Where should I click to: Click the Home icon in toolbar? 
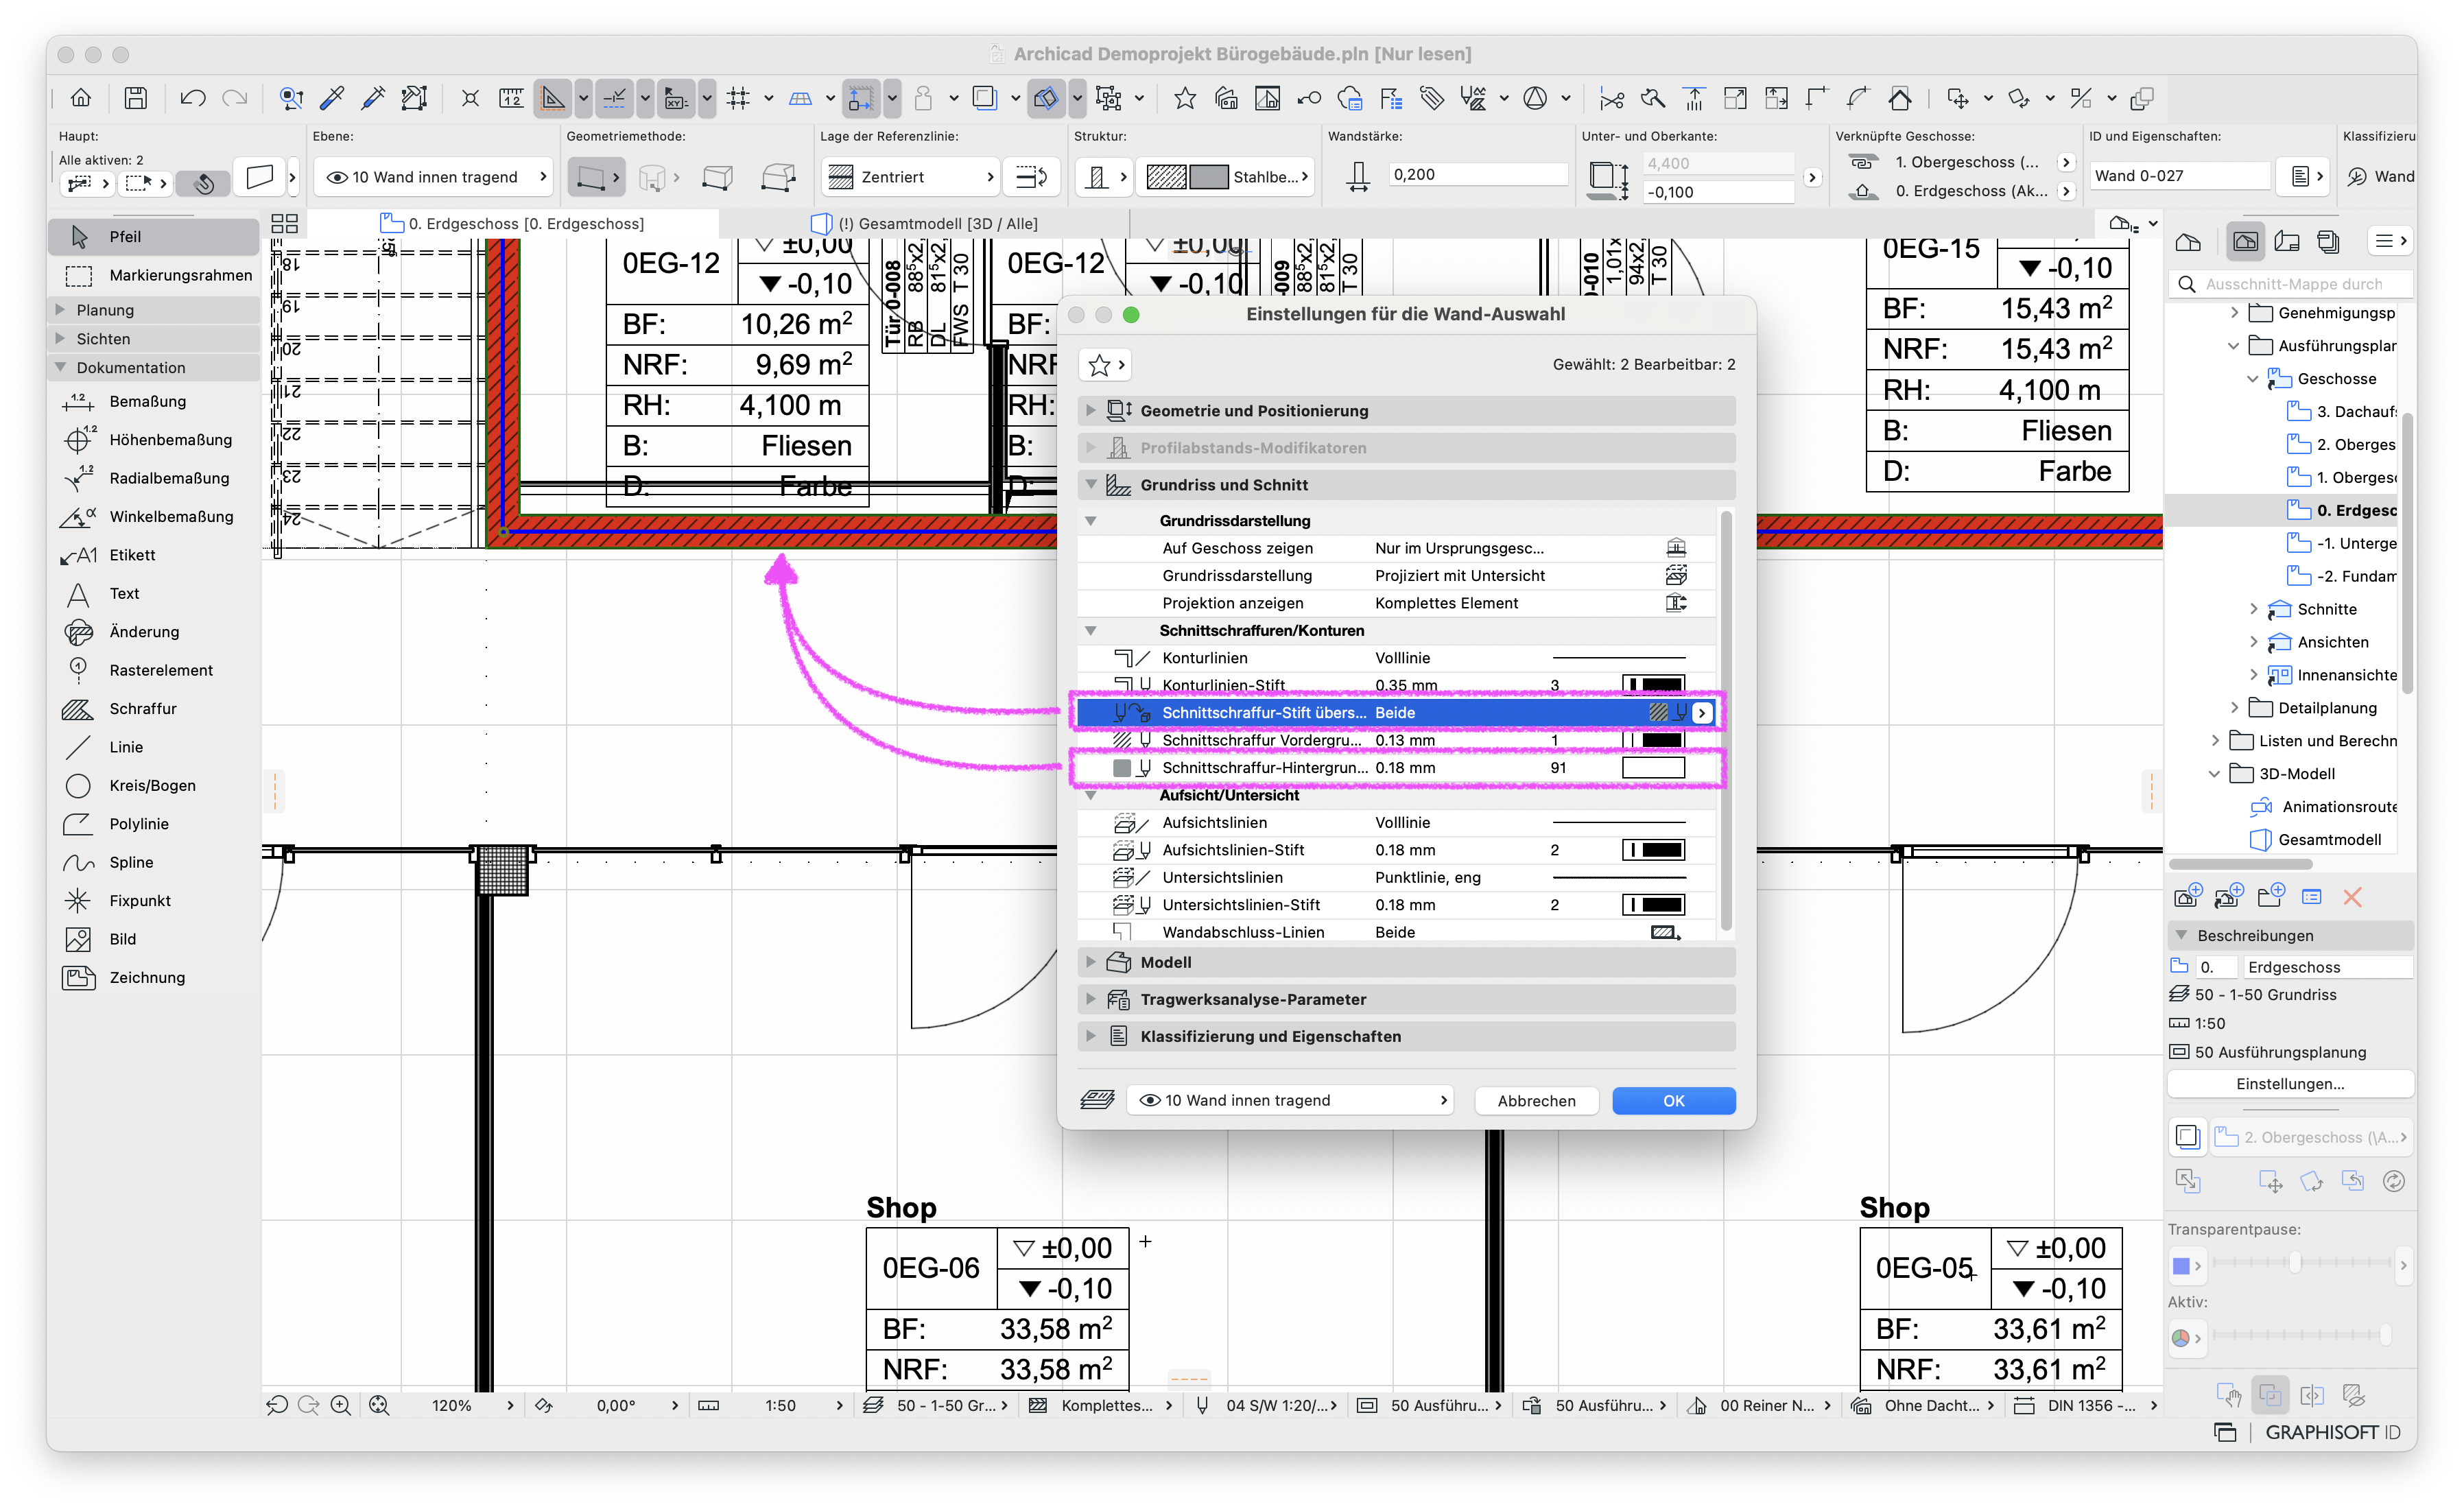tap(81, 98)
